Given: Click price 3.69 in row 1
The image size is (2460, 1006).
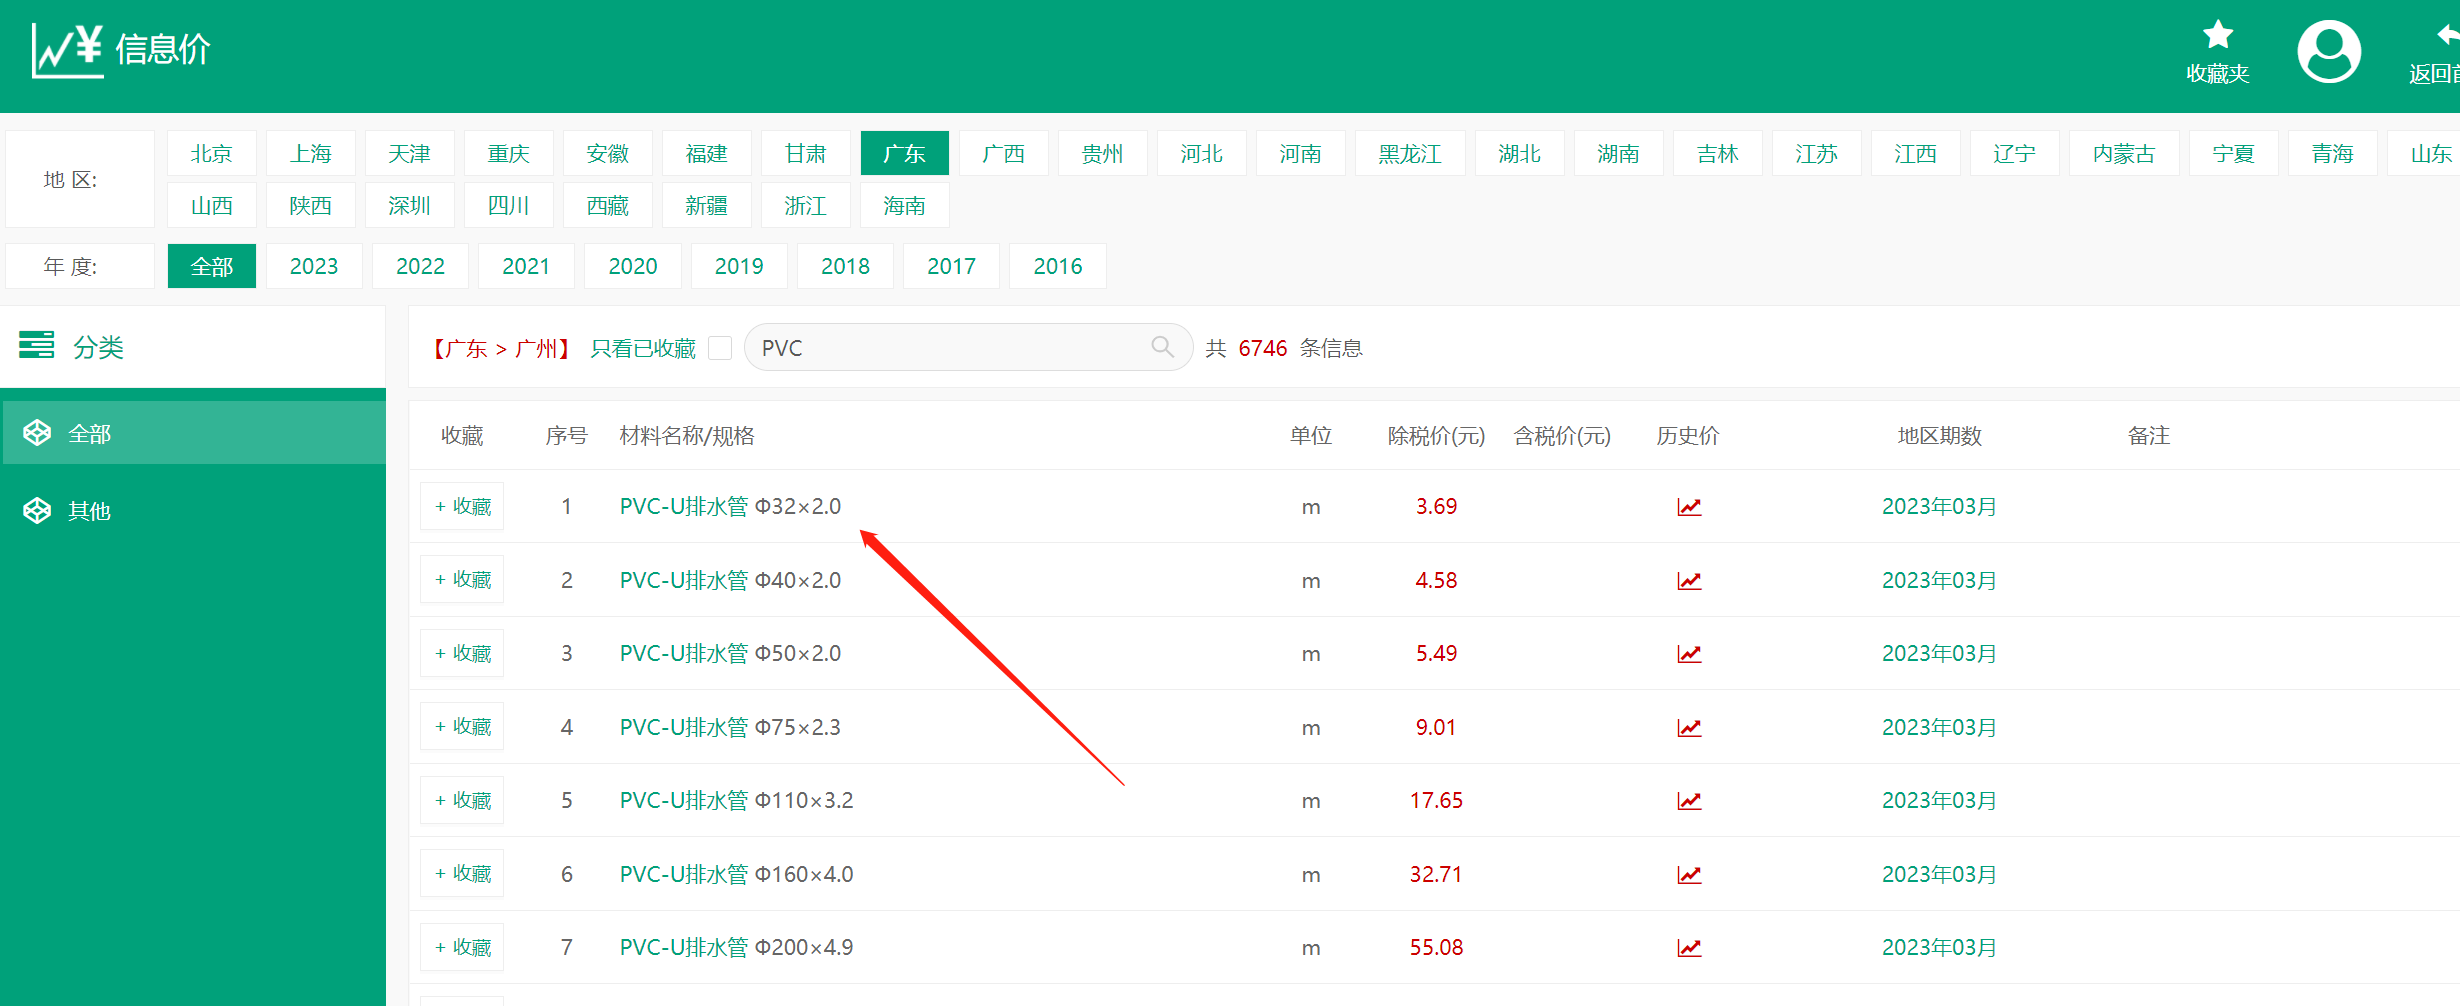Looking at the screenshot, I should (x=1436, y=506).
